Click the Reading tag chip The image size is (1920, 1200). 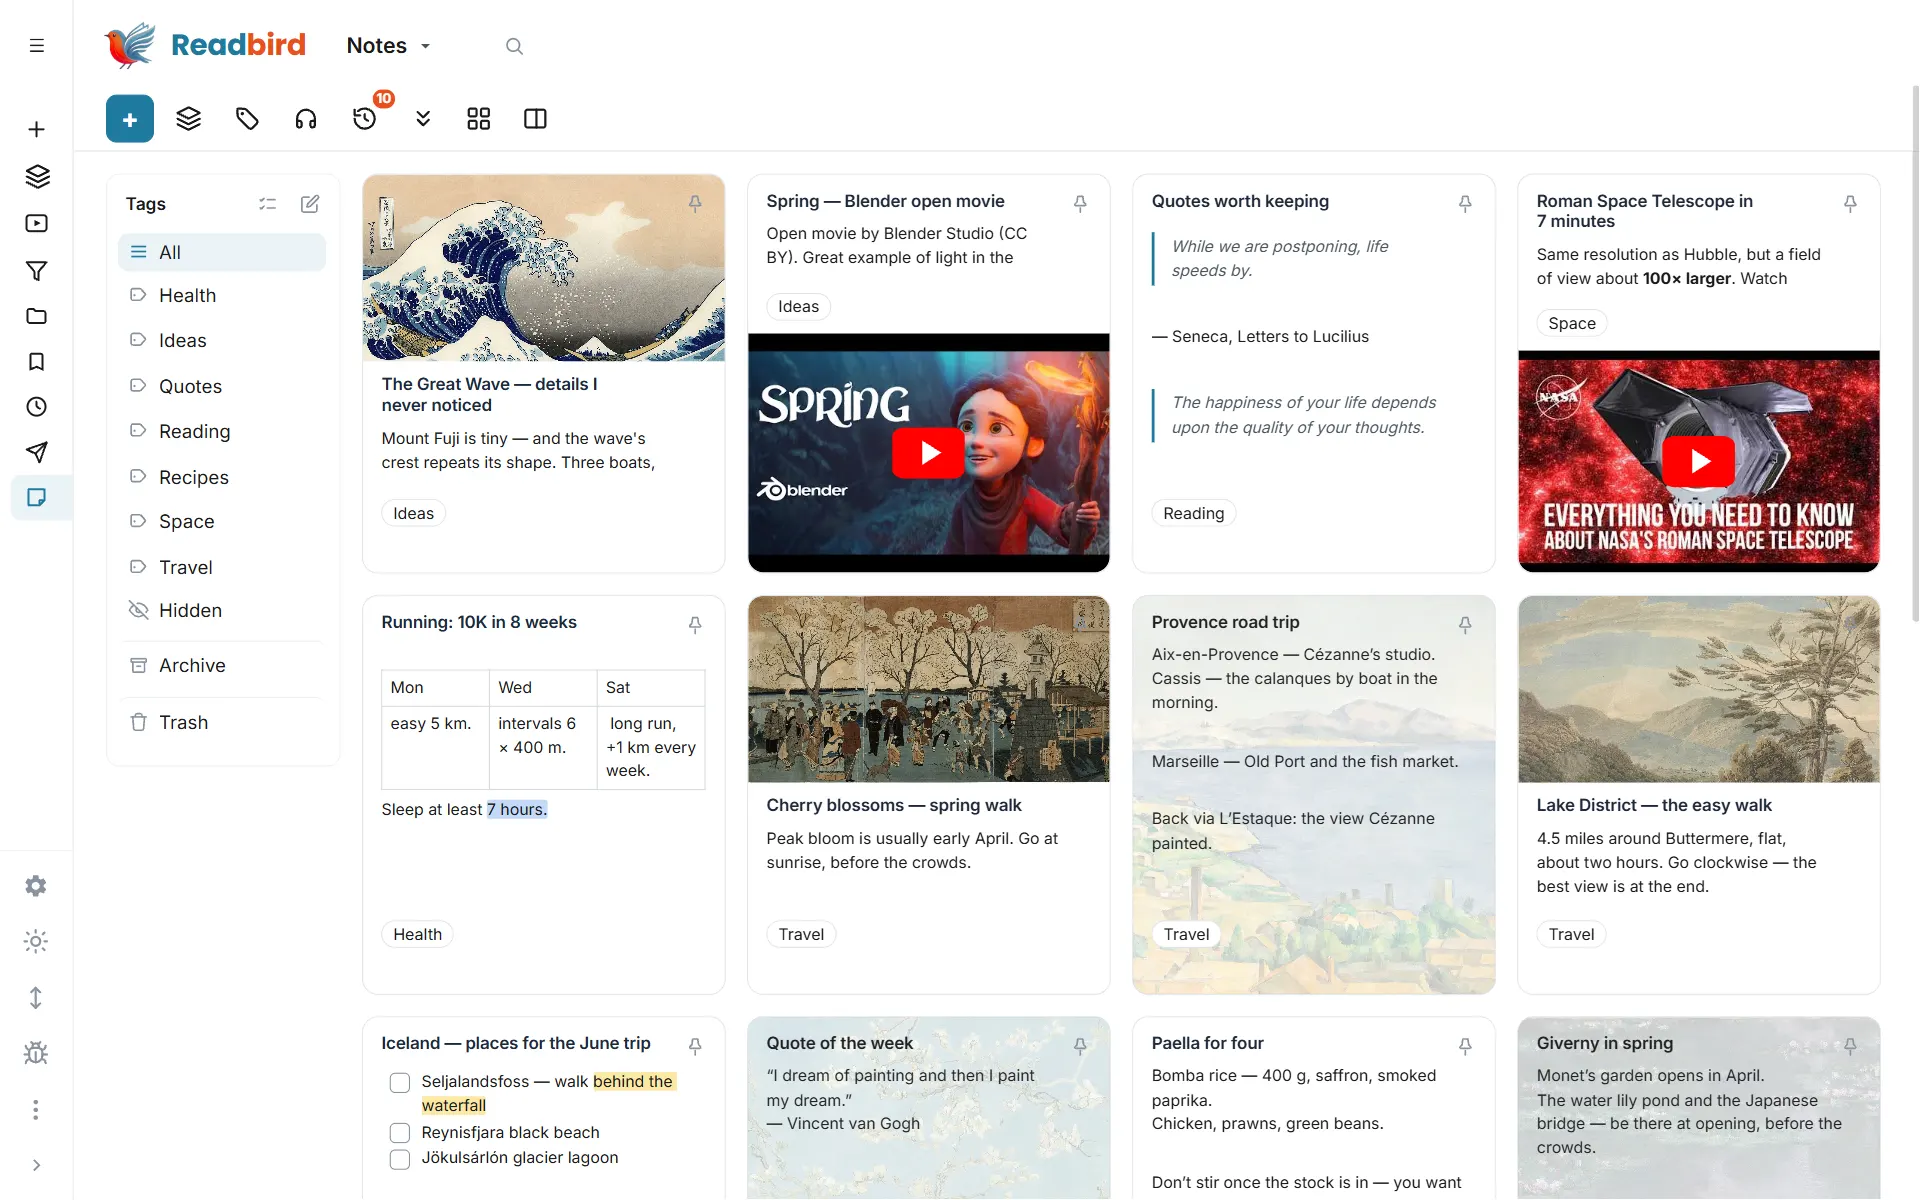pos(1194,514)
